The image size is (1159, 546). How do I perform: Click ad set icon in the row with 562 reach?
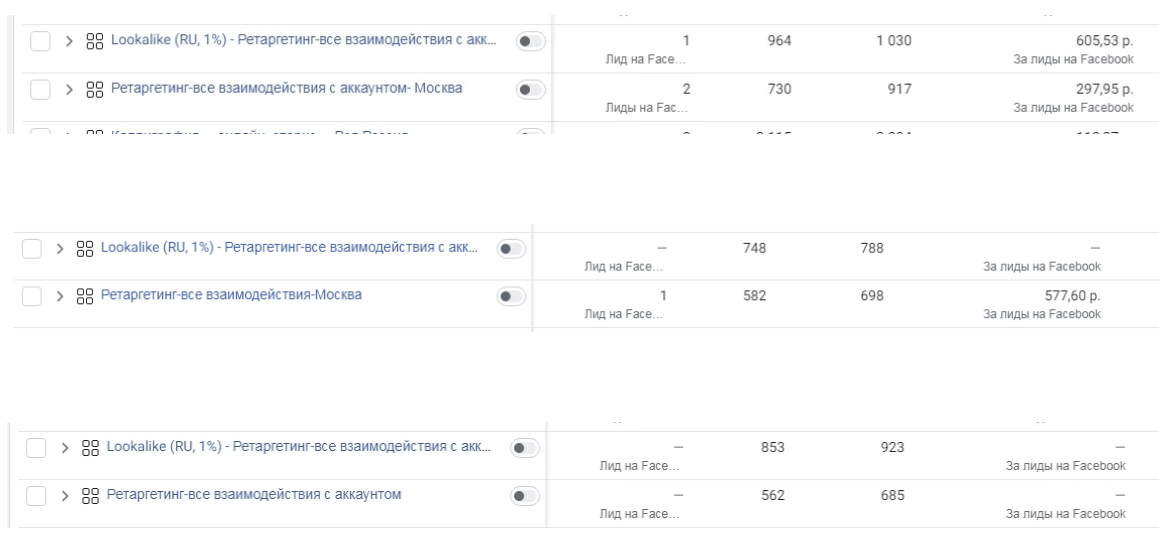click(92, 495)
